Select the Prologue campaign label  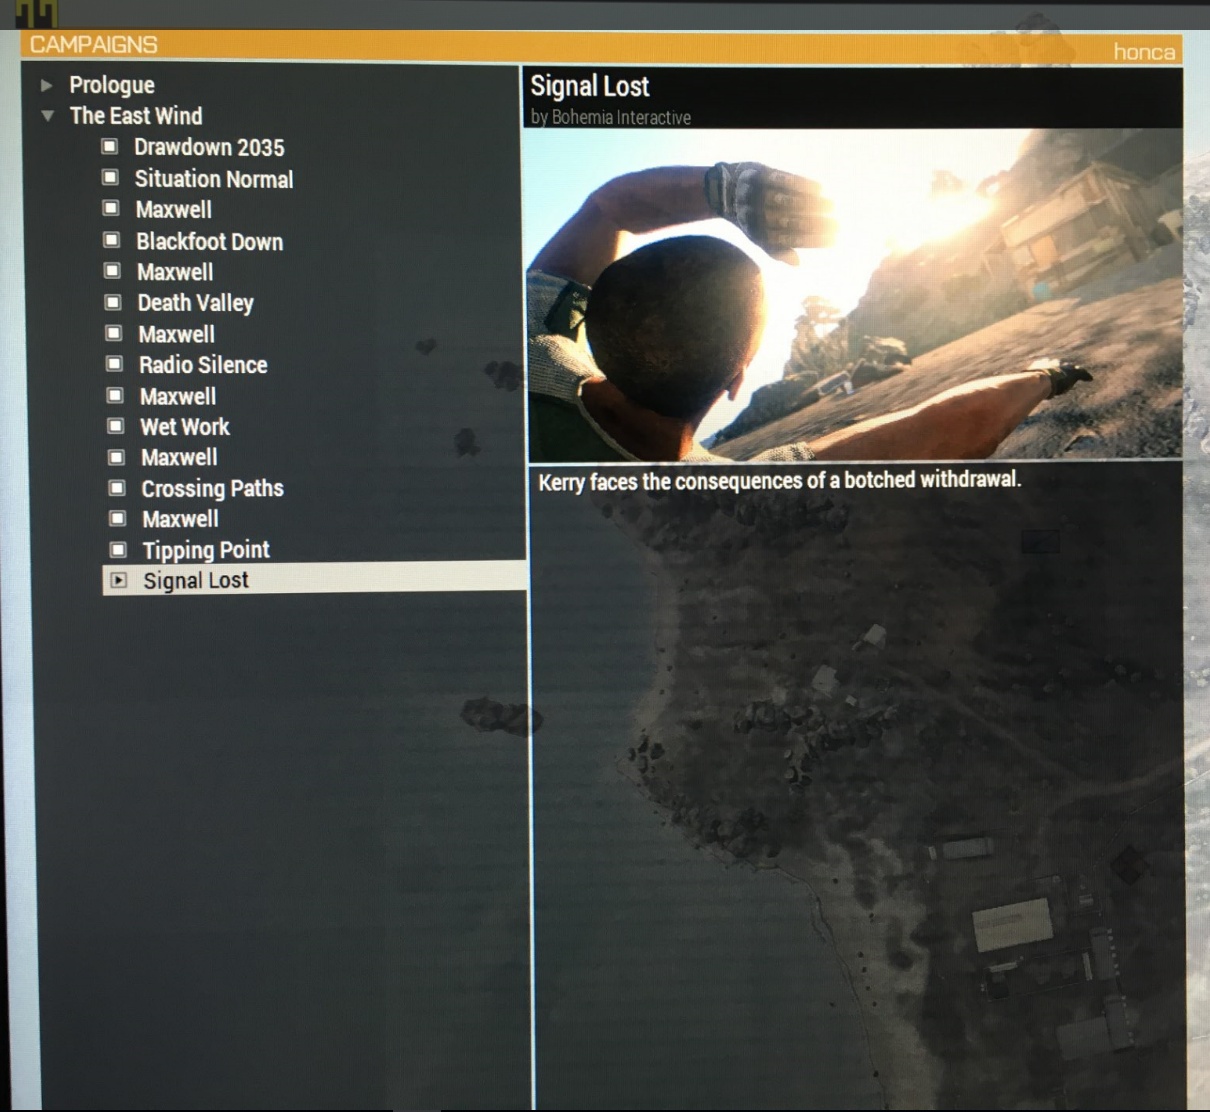click(x=112, y=85)
